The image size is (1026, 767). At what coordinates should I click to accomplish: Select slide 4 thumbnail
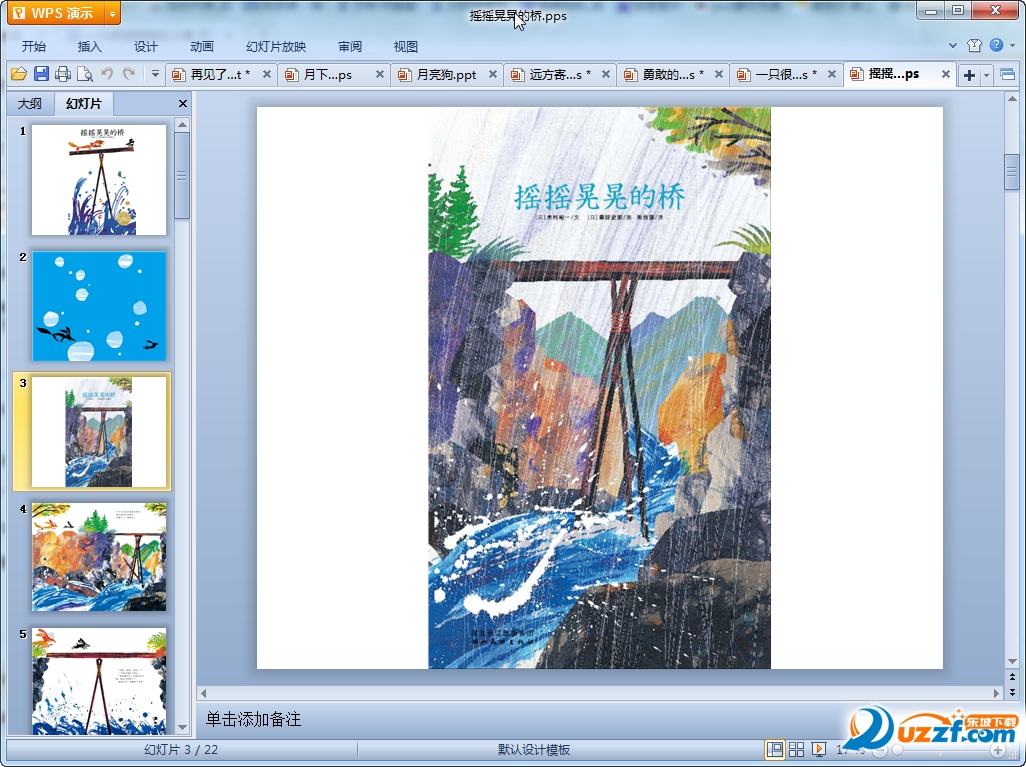click(x=99, y=557)
